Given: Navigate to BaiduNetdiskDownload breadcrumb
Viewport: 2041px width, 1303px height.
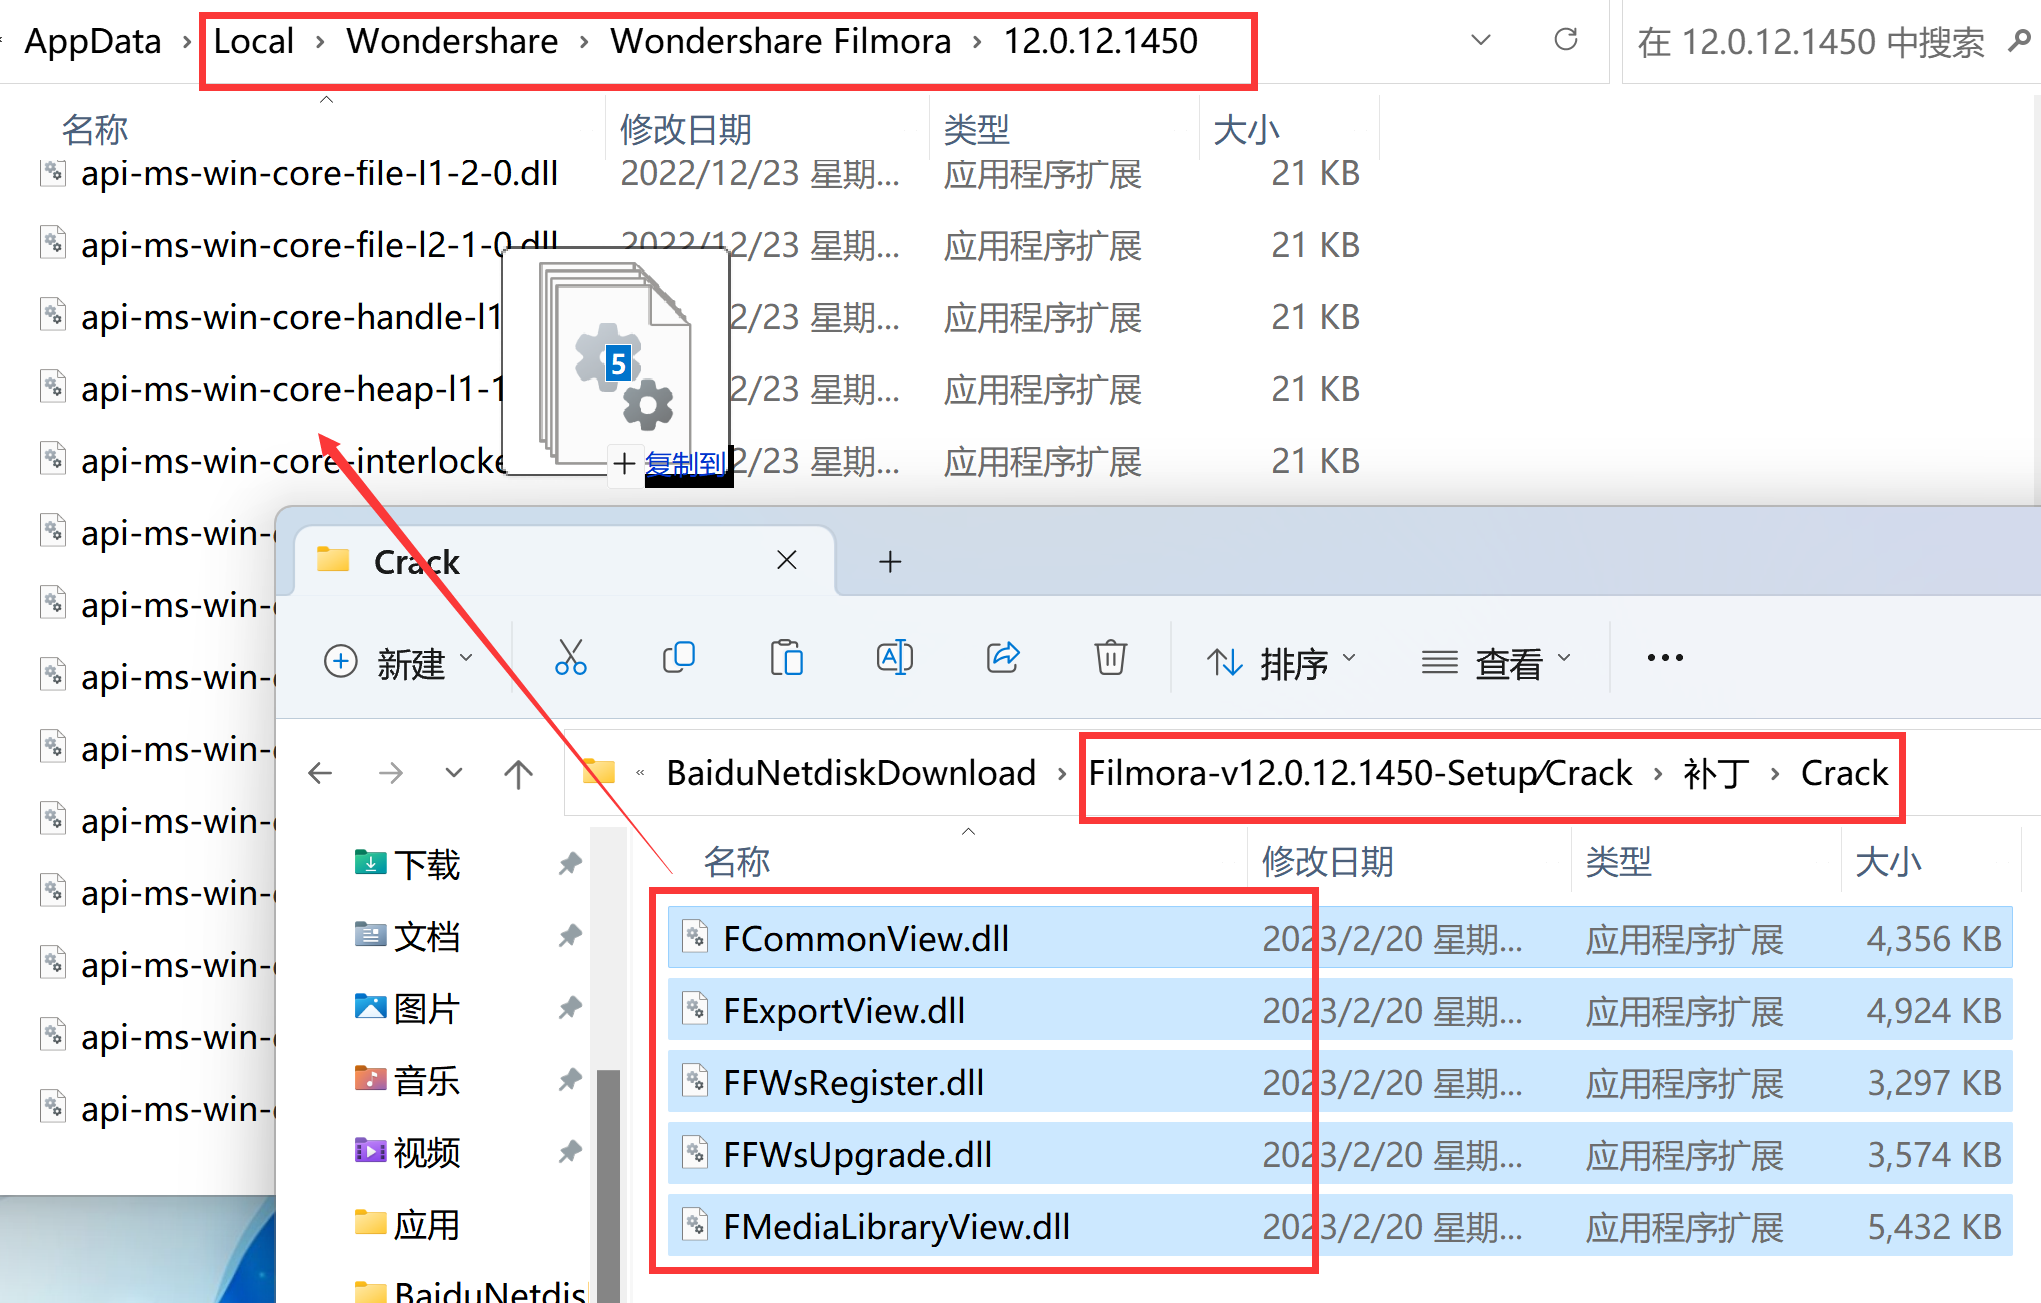Looking at the screenshot, I should coord(851,773).
